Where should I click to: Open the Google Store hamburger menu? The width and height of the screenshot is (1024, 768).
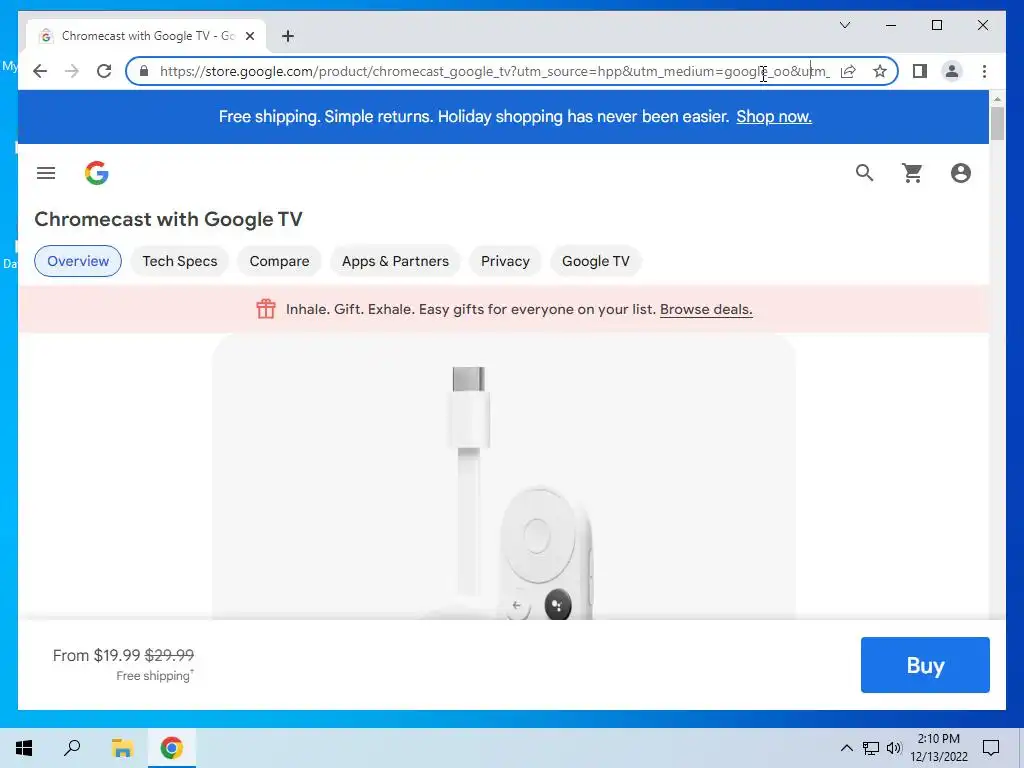click(46, 173)
